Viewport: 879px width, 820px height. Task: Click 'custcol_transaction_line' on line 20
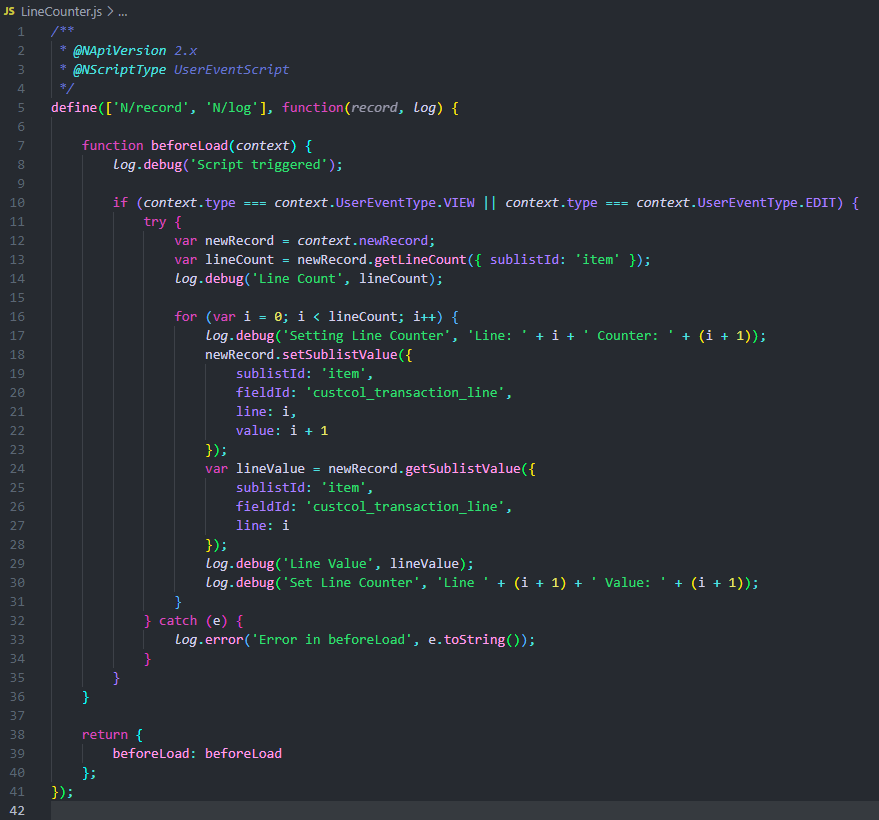(405, 393)
